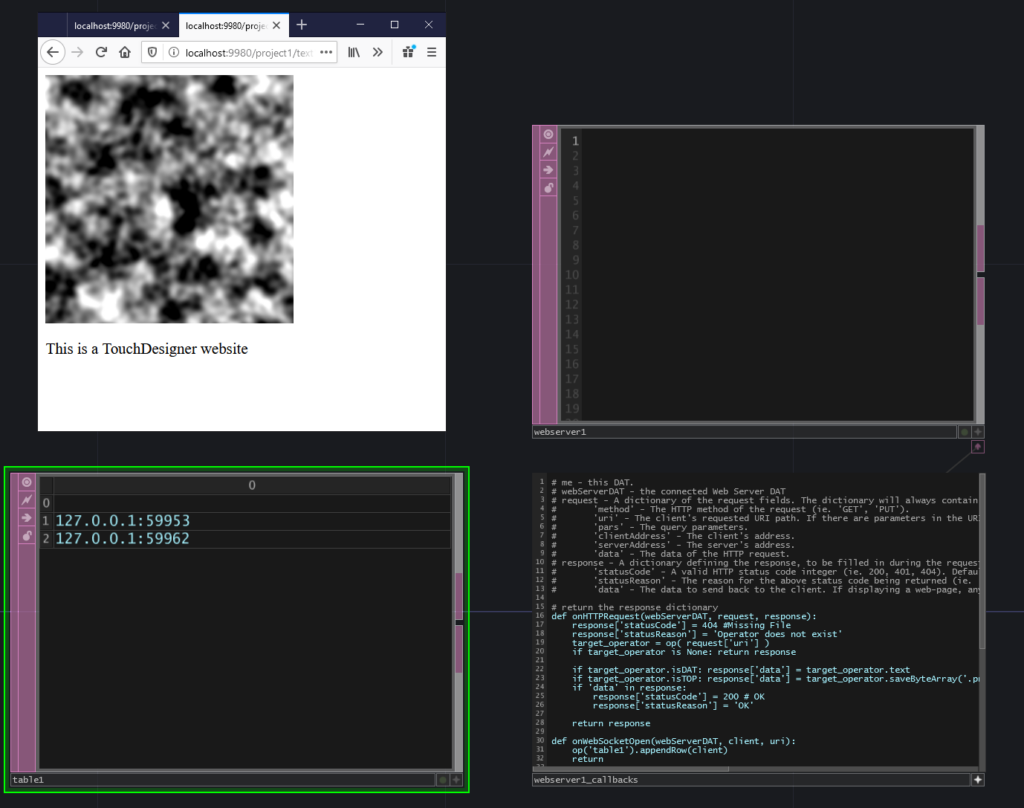The width and height of the screenshot is (1024, 808).
Task: Select table cell 127.0.0.1:59962
Action: pyautogui.click(x=252, y=539)
